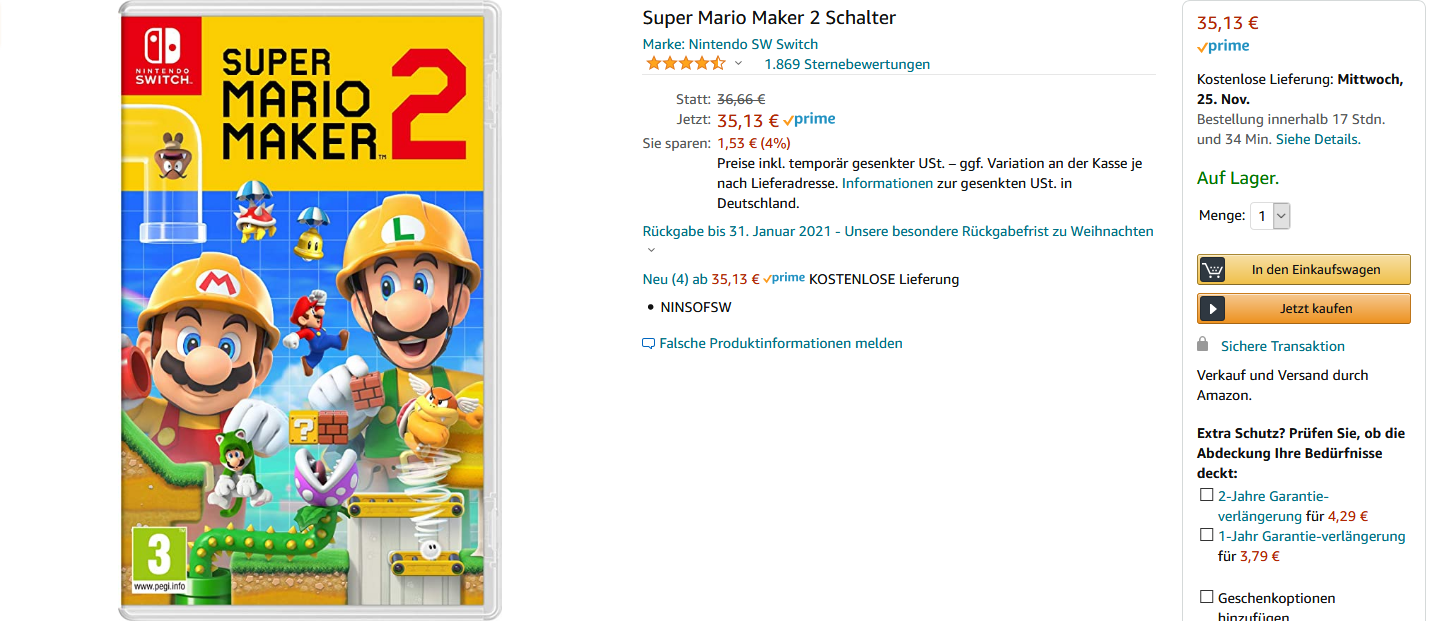Open the 1.869 Sternebewertungen link
1444x621 pixels.
tap(847, 64)
